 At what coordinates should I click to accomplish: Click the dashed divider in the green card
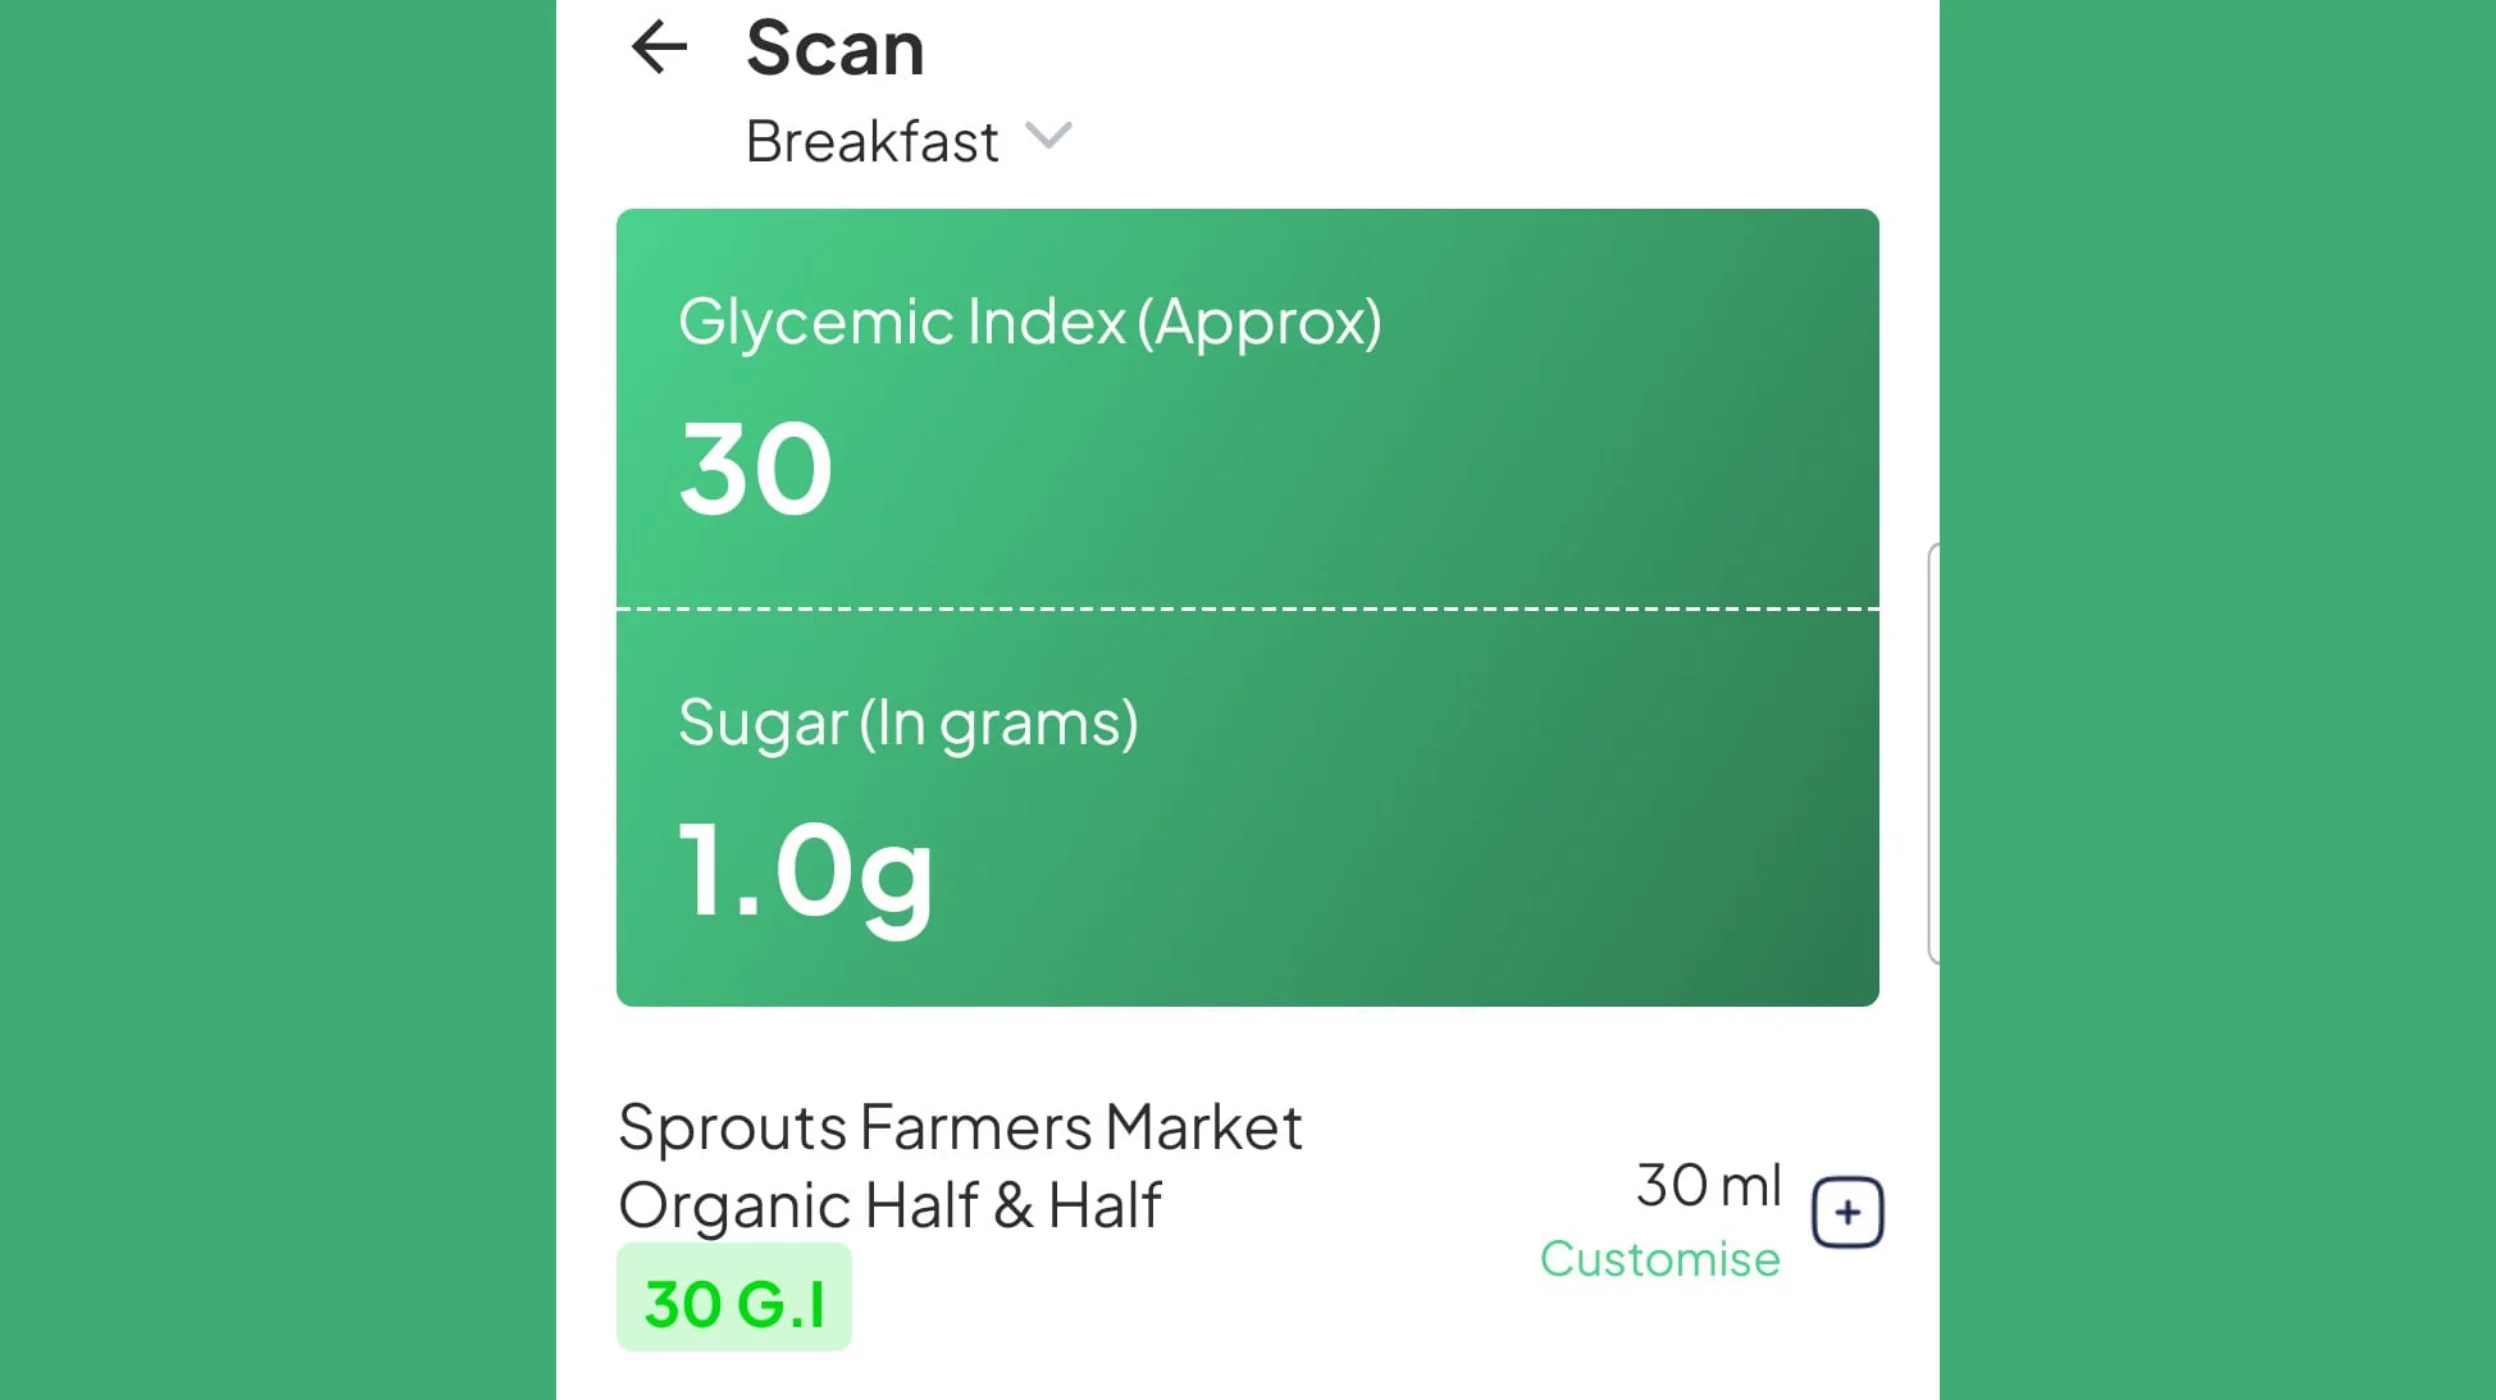(1247, 608)
